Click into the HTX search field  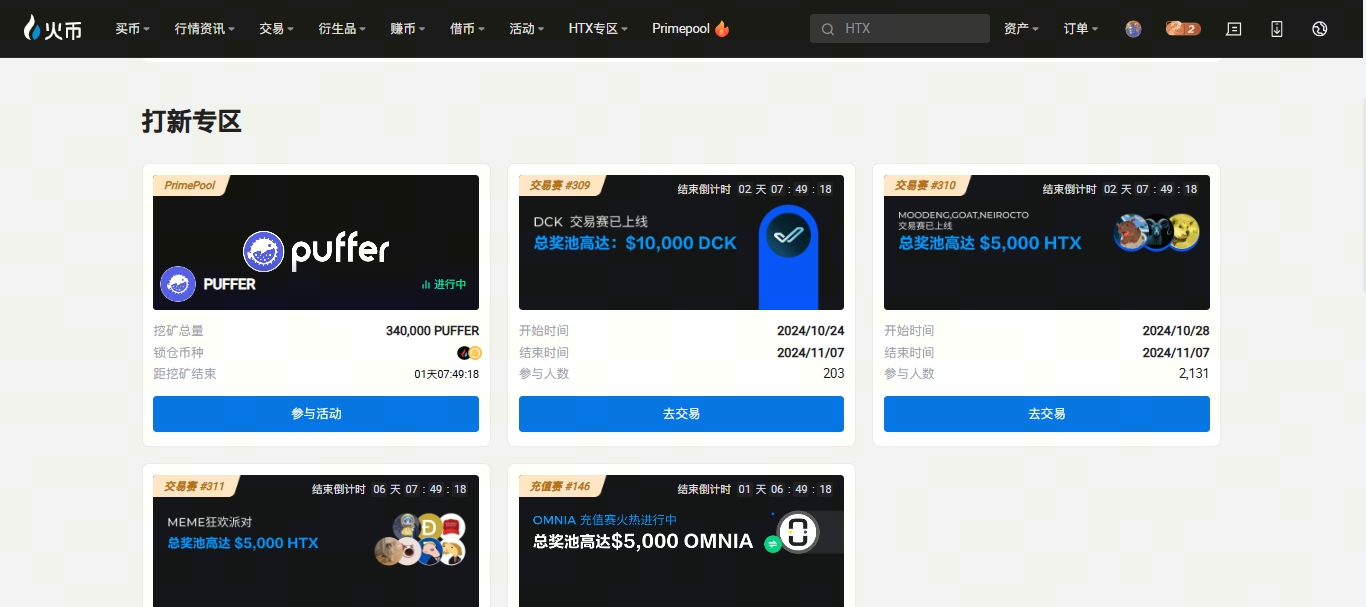tap(910, 29)
